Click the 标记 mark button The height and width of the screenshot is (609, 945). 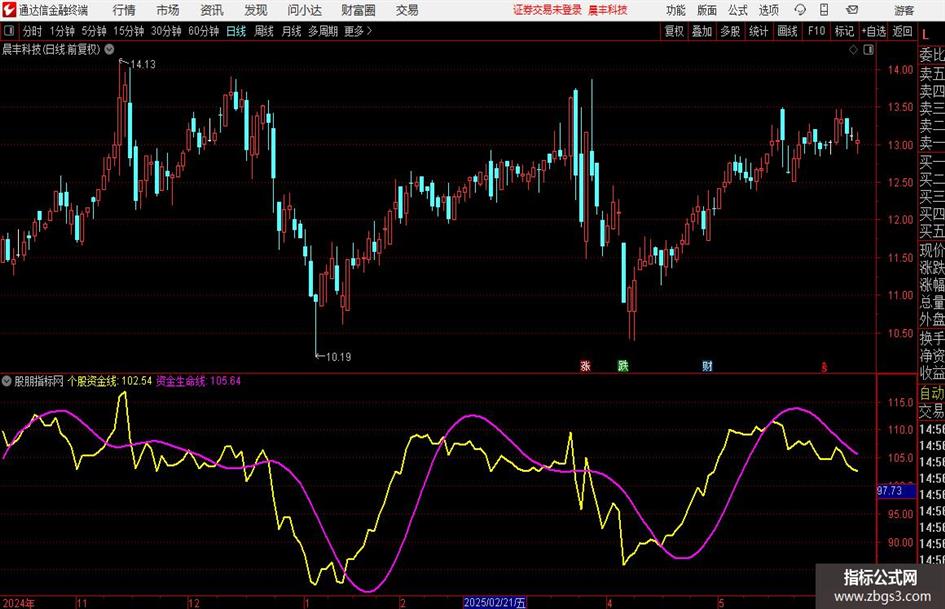click(844, 31)
